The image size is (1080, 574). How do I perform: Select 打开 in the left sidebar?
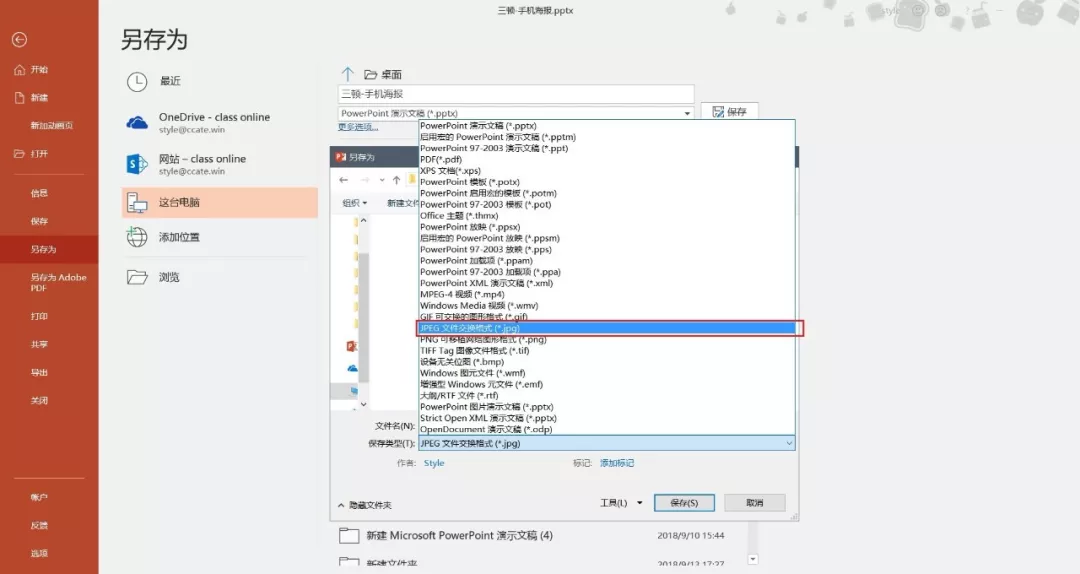click(32, 154)
